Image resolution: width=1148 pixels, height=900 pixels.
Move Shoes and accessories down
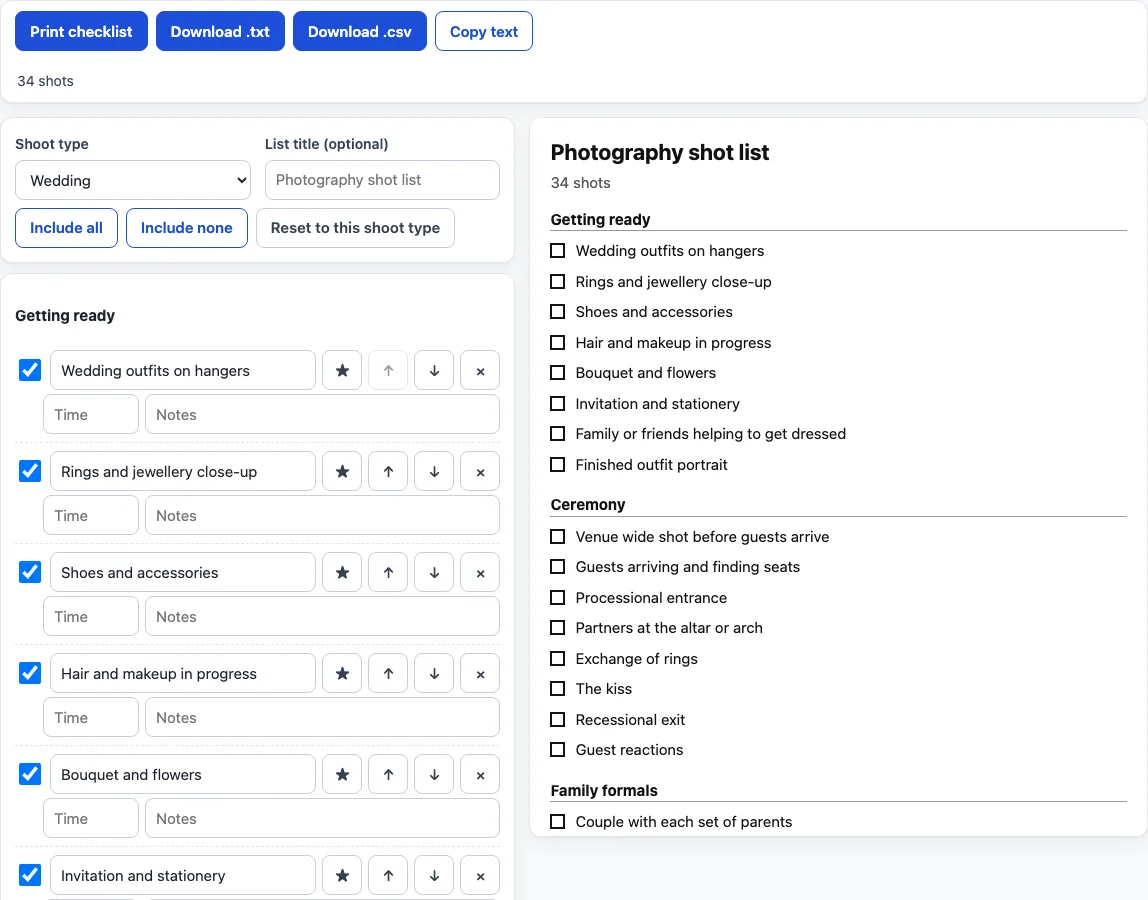(434, 573)
